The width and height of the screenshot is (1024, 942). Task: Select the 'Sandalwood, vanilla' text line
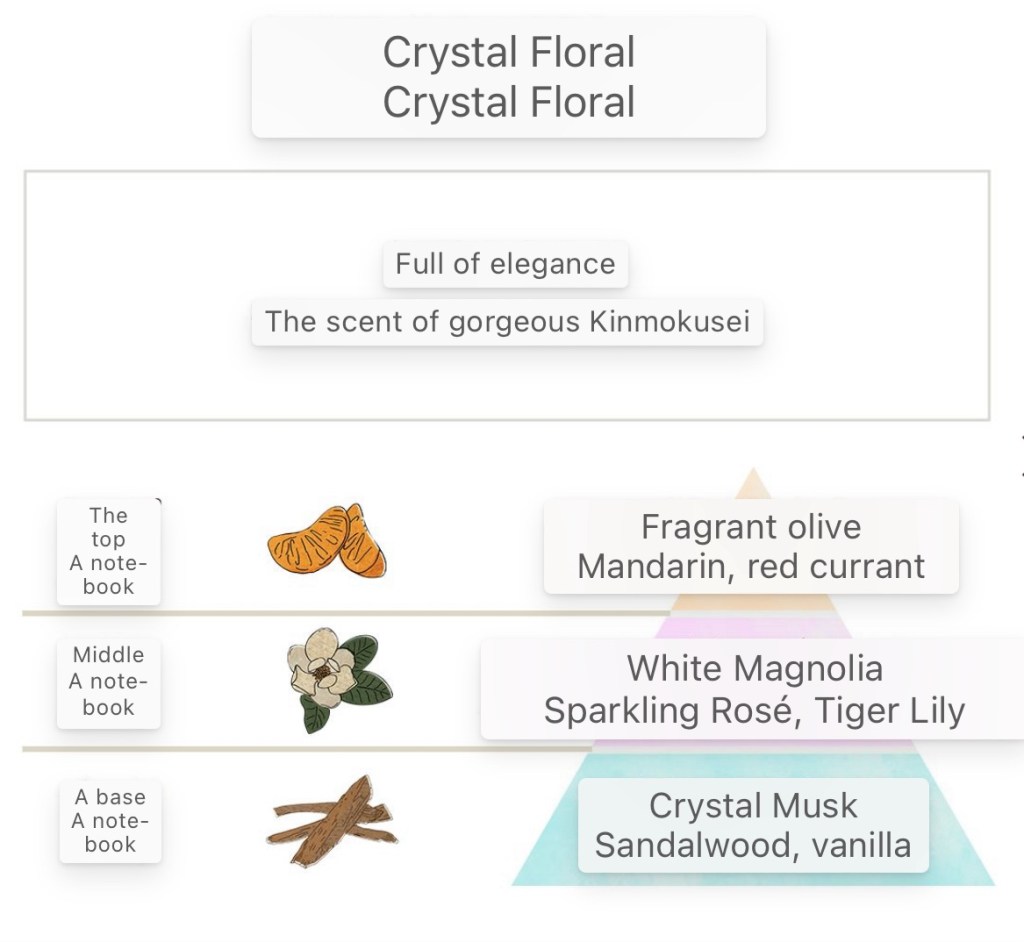coord(753,845)
